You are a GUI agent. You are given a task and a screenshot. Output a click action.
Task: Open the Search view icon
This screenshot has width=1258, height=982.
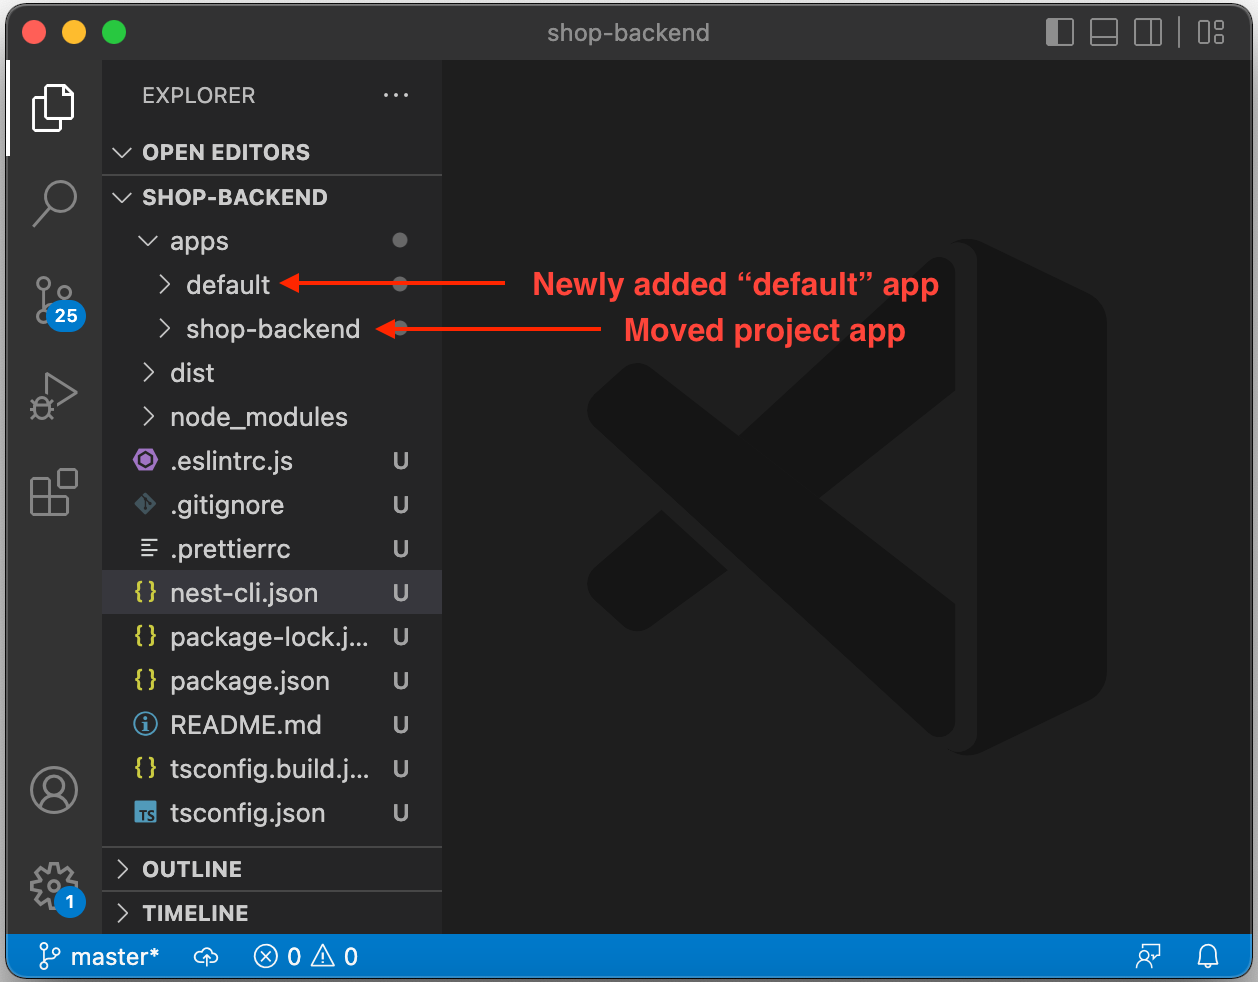tap(54, 203)
